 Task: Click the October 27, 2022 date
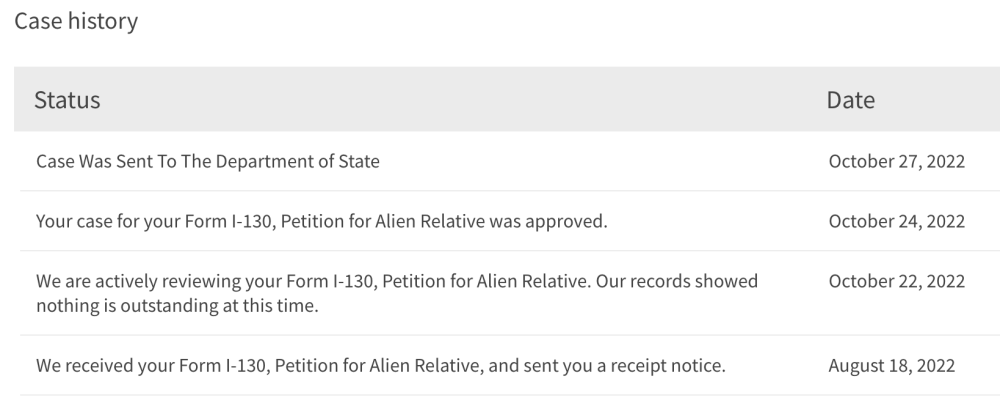coord(896,161)
